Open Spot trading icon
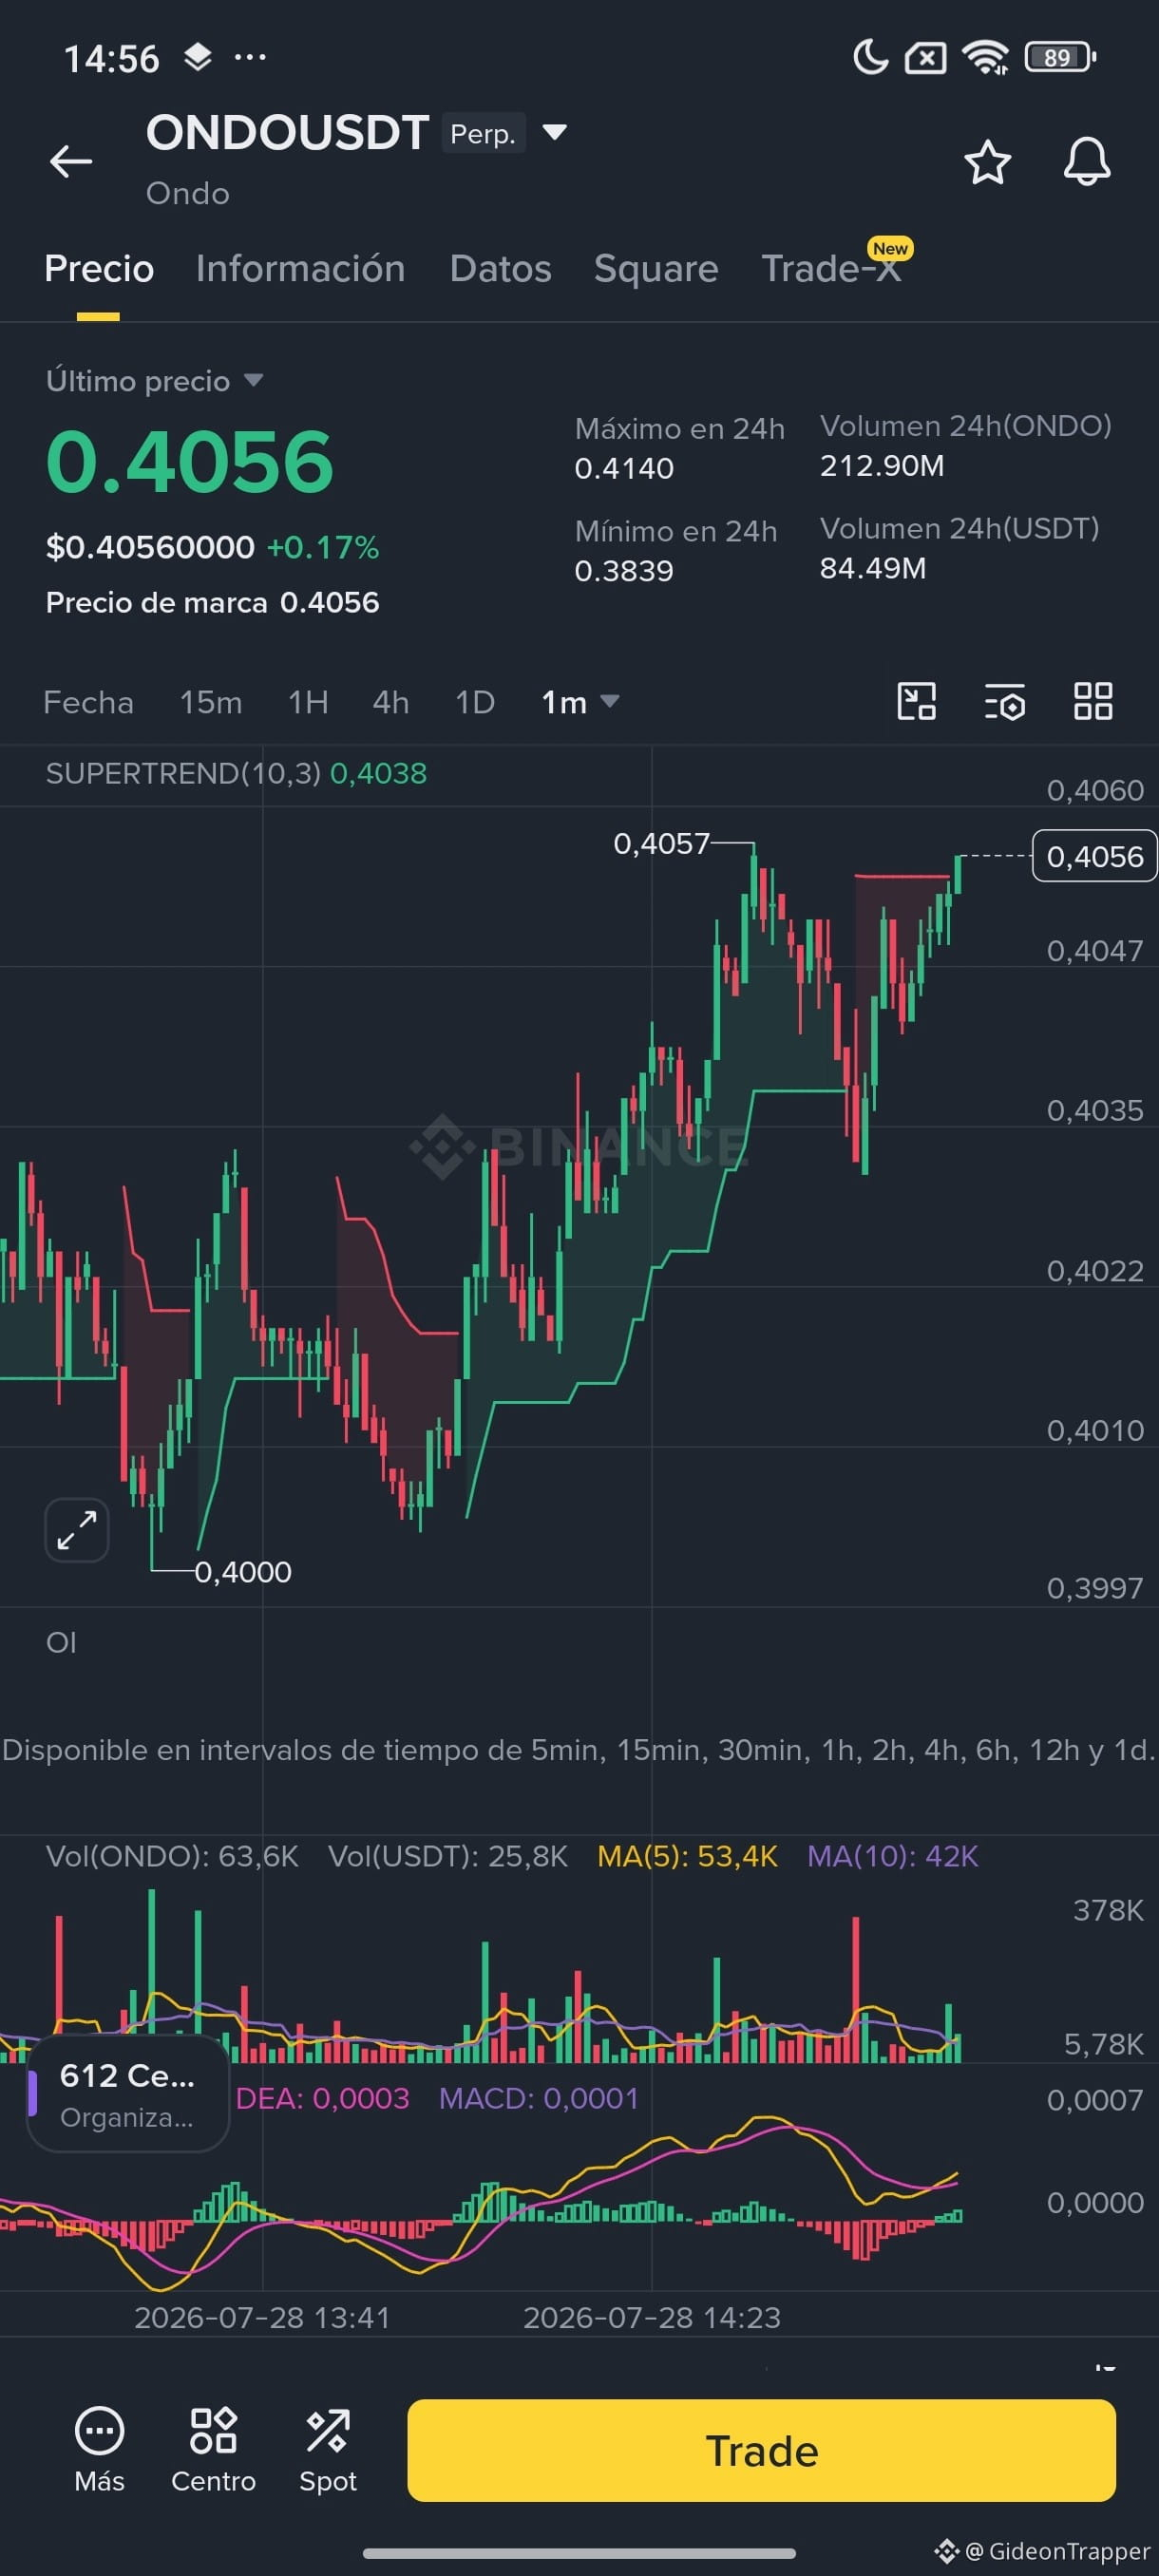 tap(328, 2448)
